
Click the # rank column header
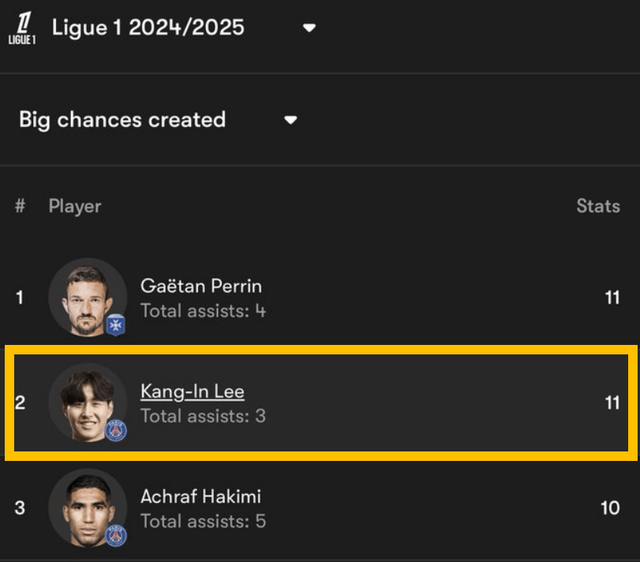click(x=20, y=206)
